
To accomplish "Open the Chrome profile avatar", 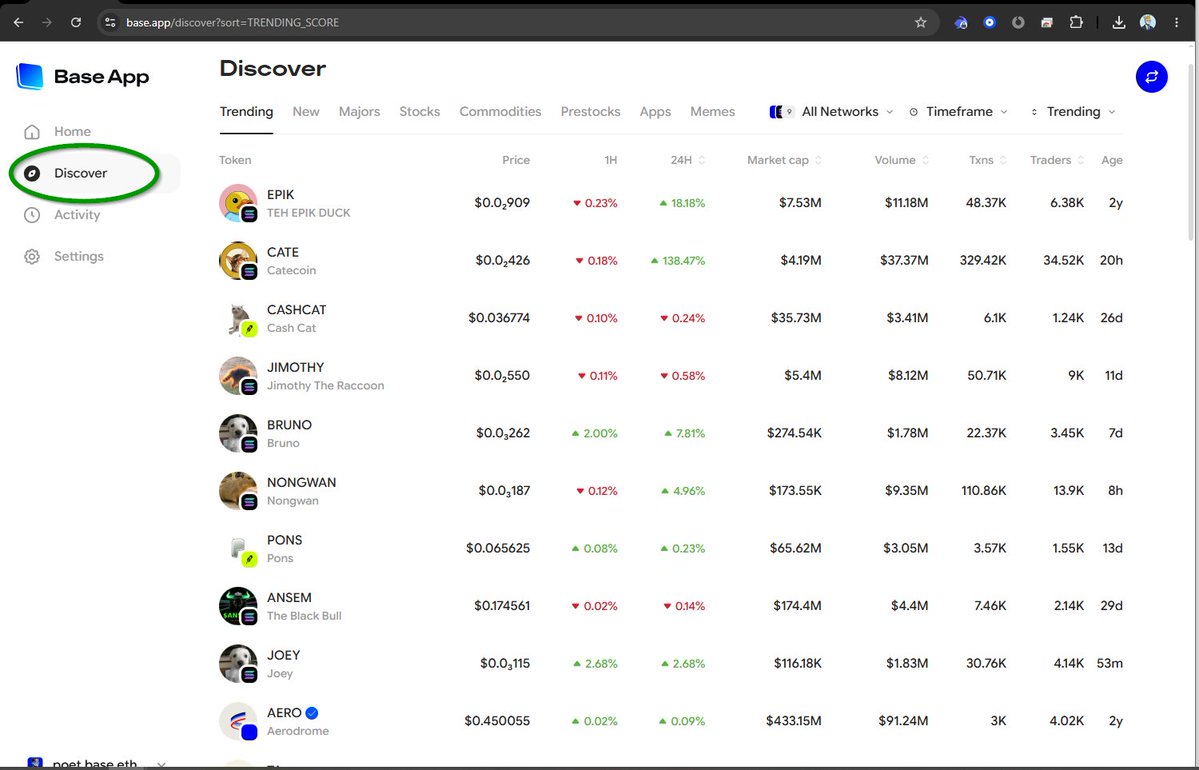I will pos(1148,22).
